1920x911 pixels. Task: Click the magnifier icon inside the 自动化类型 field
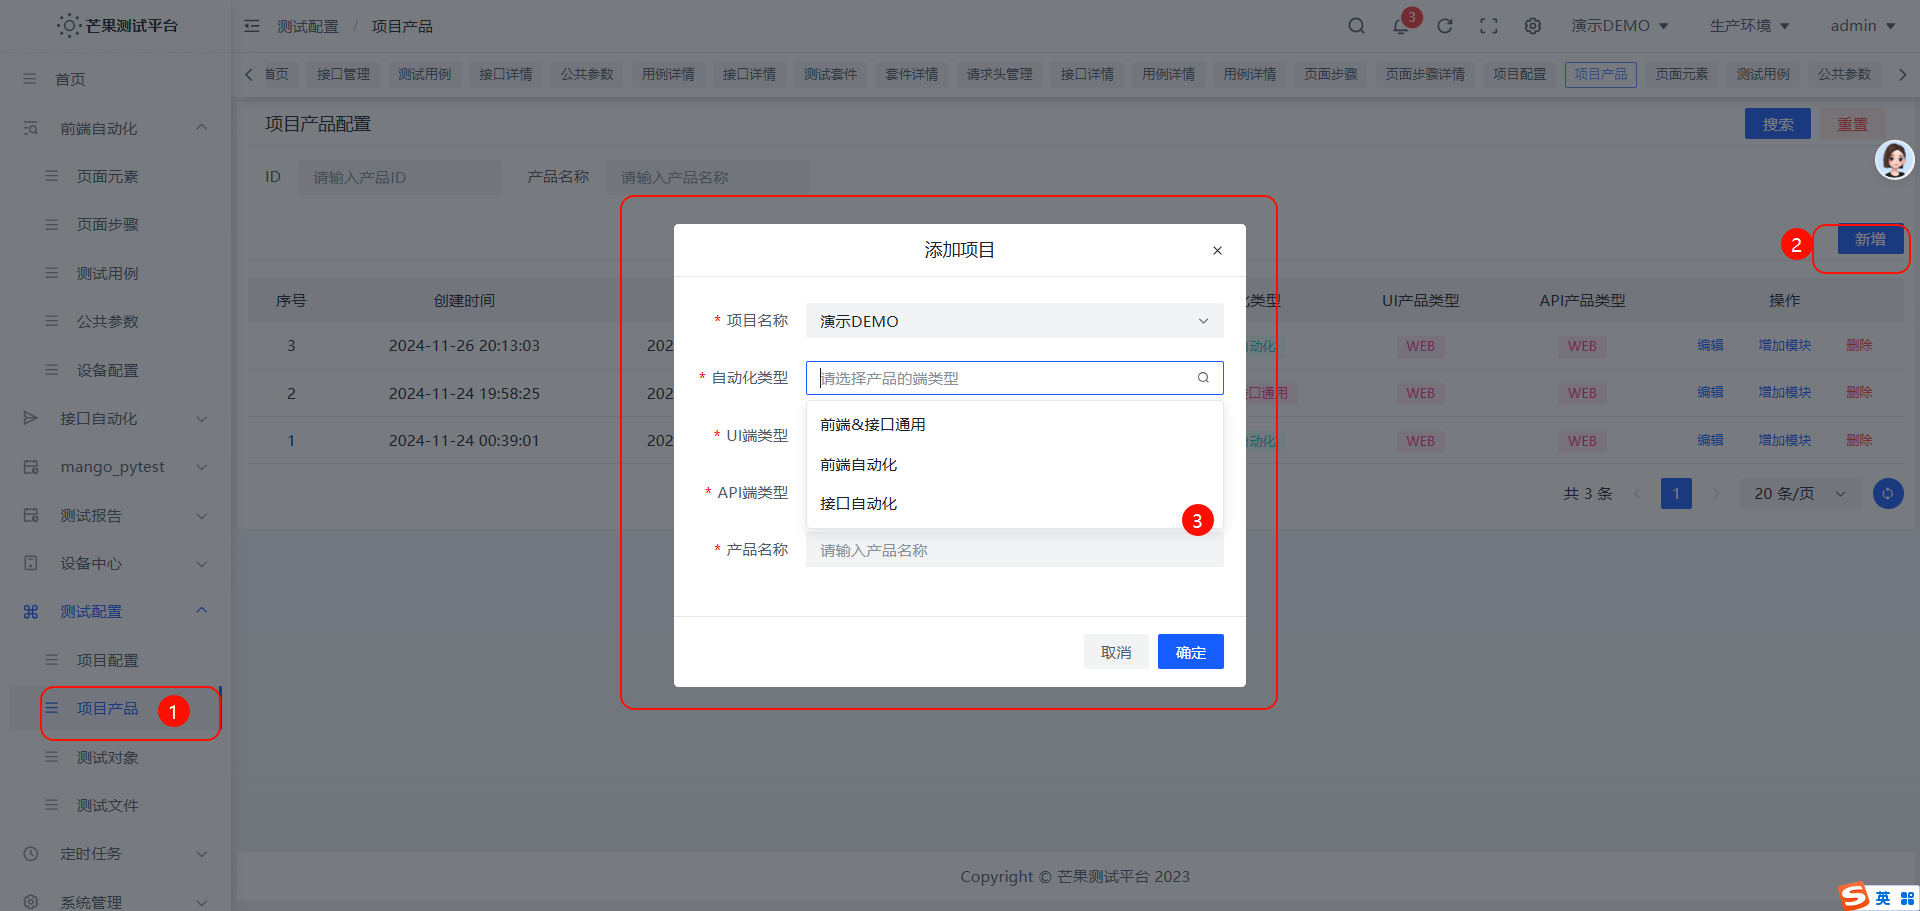click(1202, 378)
